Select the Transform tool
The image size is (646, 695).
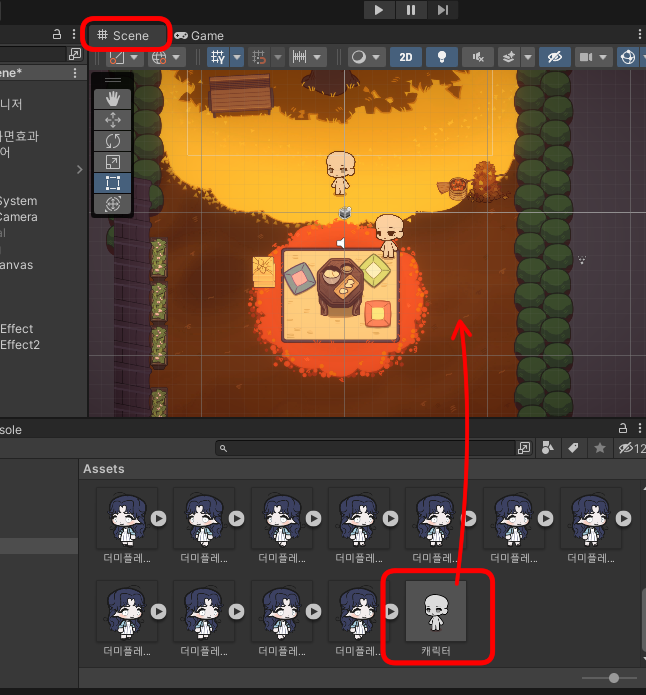point(113,204)
